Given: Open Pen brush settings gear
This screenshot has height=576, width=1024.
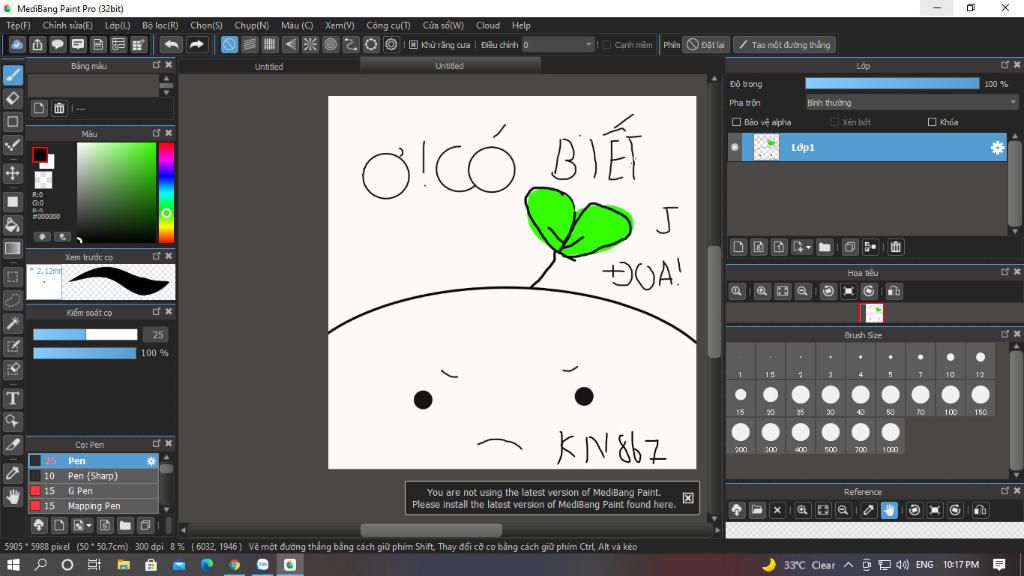Looking at the screenshot, I should [152, 461].
